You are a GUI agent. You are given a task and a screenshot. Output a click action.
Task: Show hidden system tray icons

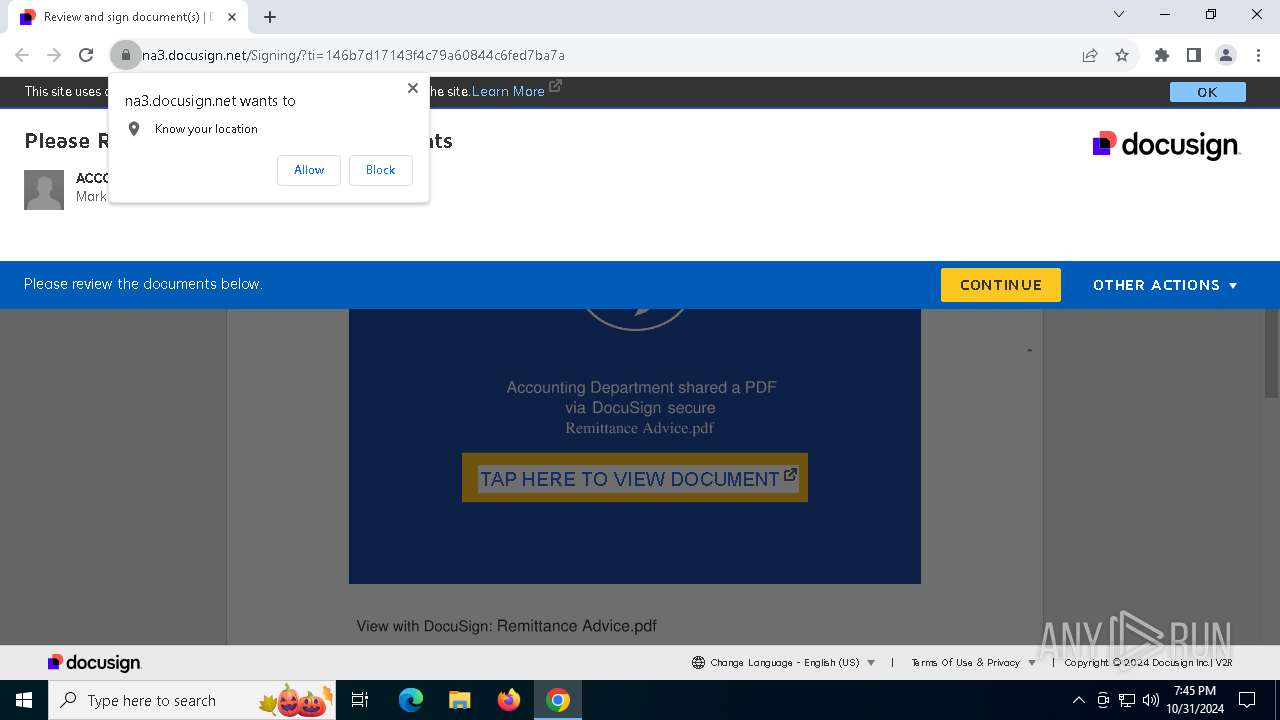(x=1078, y=700)
